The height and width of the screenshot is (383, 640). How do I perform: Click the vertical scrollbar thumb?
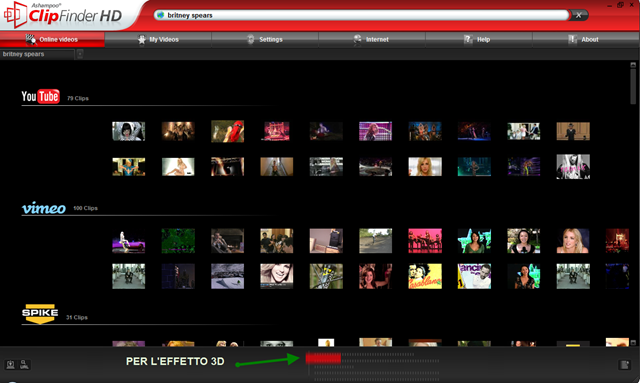coord(633,86)
